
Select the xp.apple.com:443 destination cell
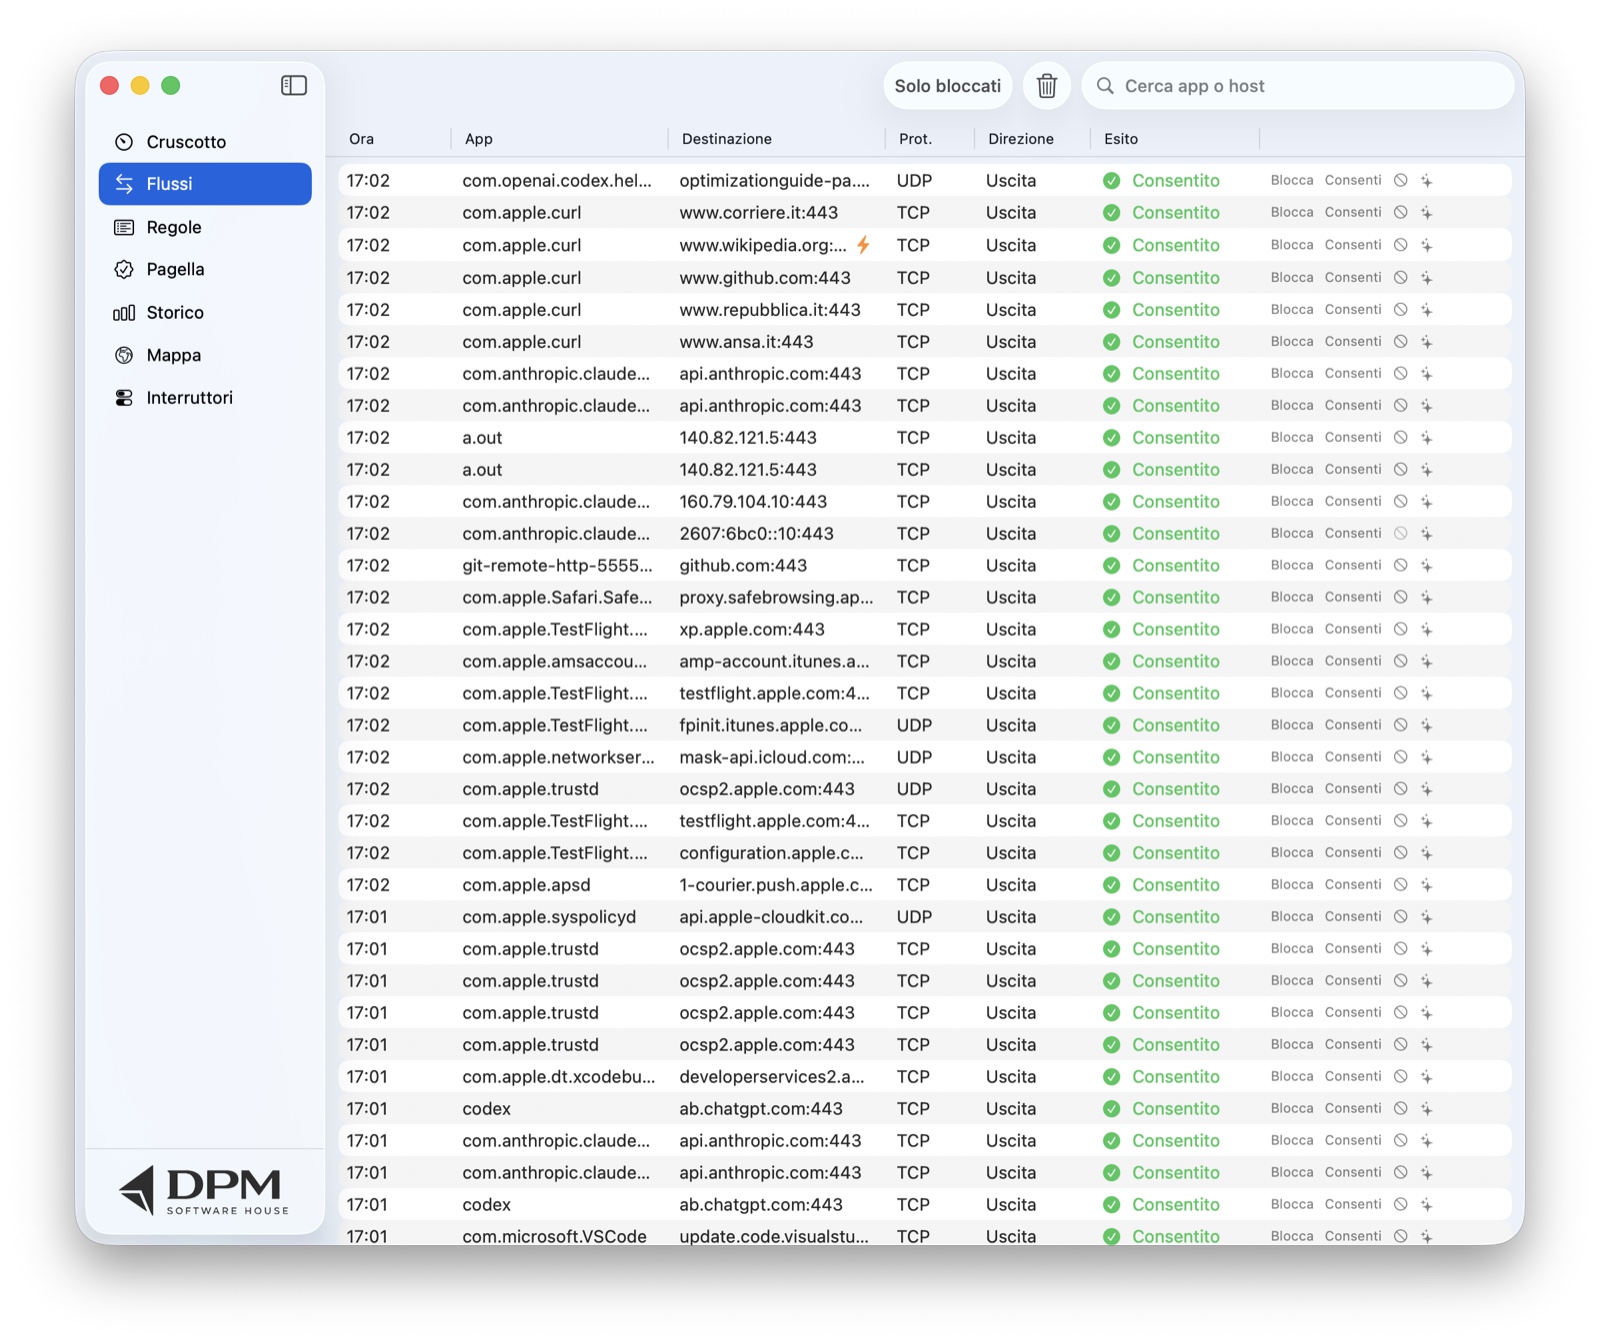point(752,630)
